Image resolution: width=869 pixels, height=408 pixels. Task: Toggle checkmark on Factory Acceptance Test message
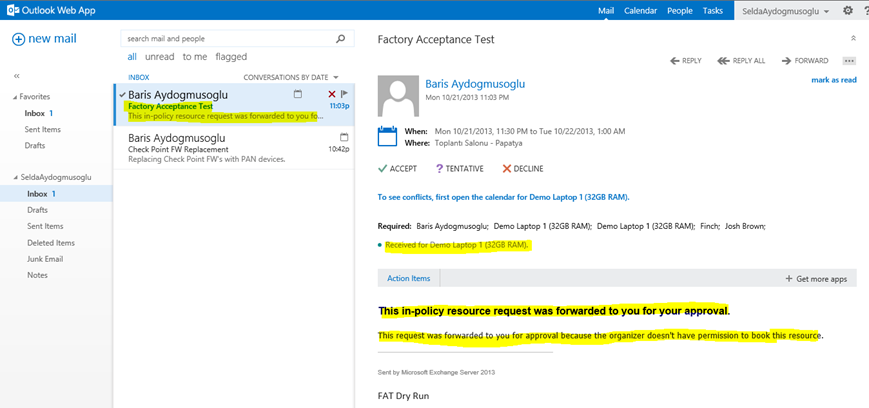[122, 95]
